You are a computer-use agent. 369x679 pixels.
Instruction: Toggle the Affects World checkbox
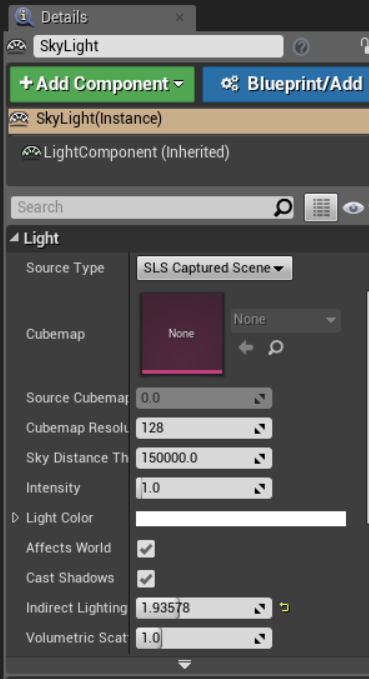(146, 549)
